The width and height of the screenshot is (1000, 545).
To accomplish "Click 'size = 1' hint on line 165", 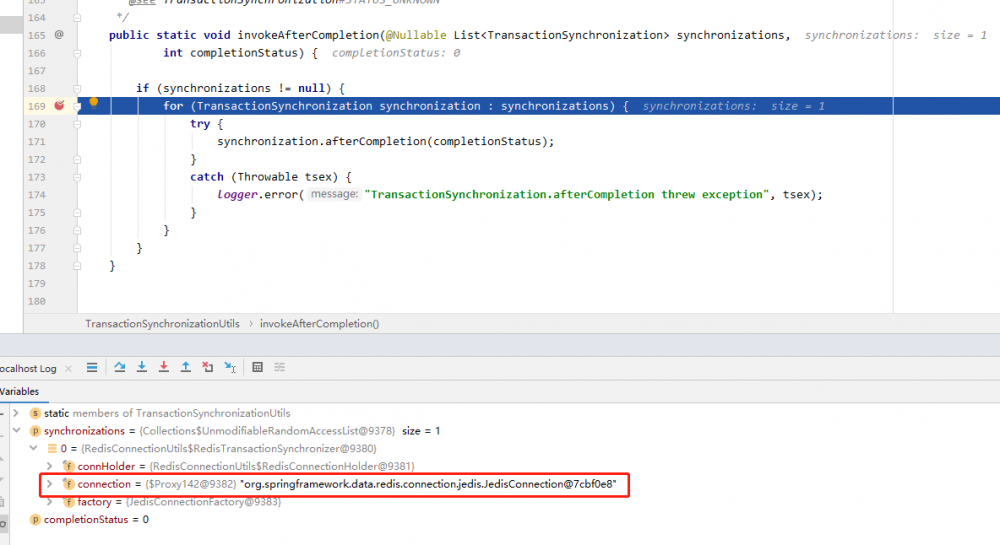I will pyautogui.click(x=960, y=35).
